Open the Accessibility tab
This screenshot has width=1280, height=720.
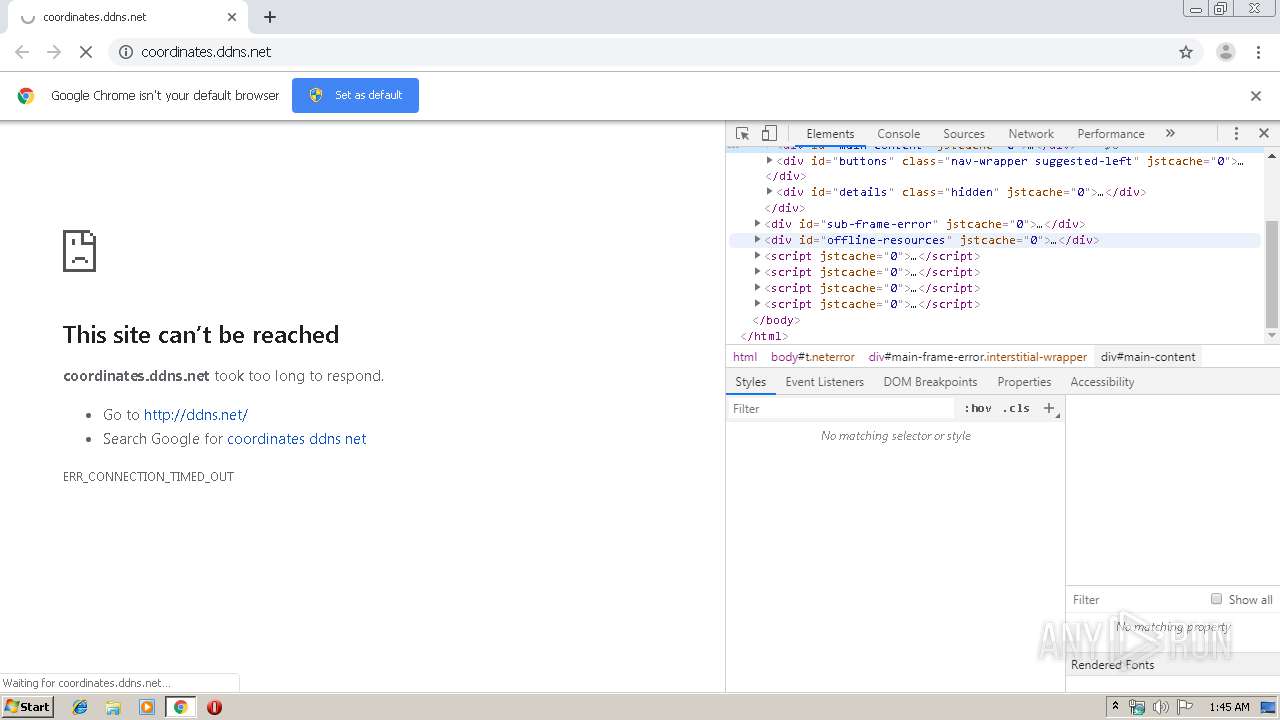[x=1102, y=382]
